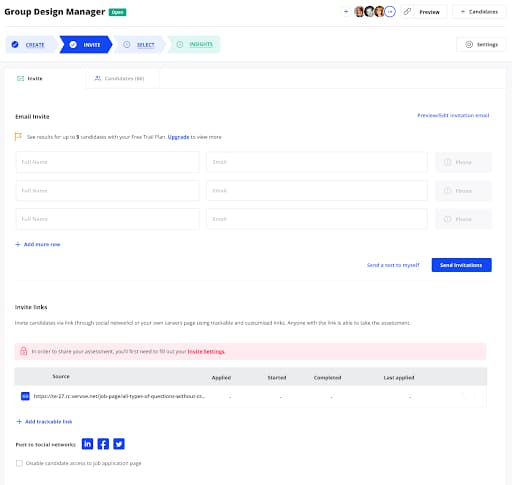Click Add trackable link
The height and width of the screenshot is (485, 512).
pos(44,422)
